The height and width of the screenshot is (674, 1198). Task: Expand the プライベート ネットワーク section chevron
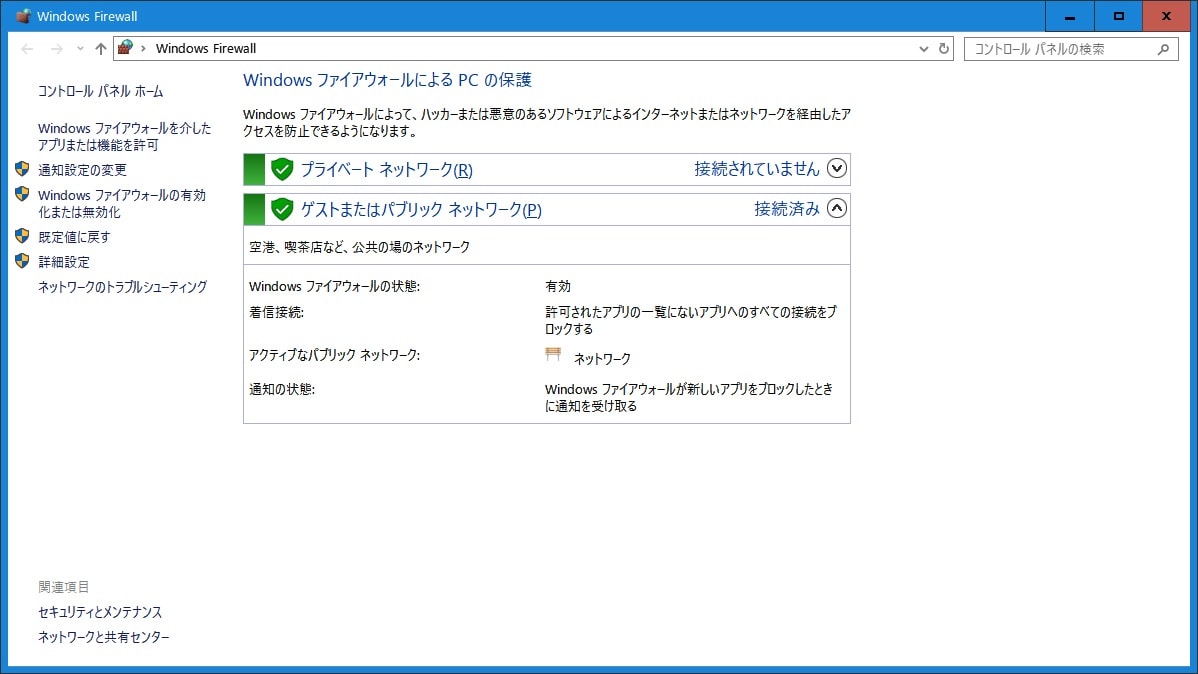[x=837, y=168]
